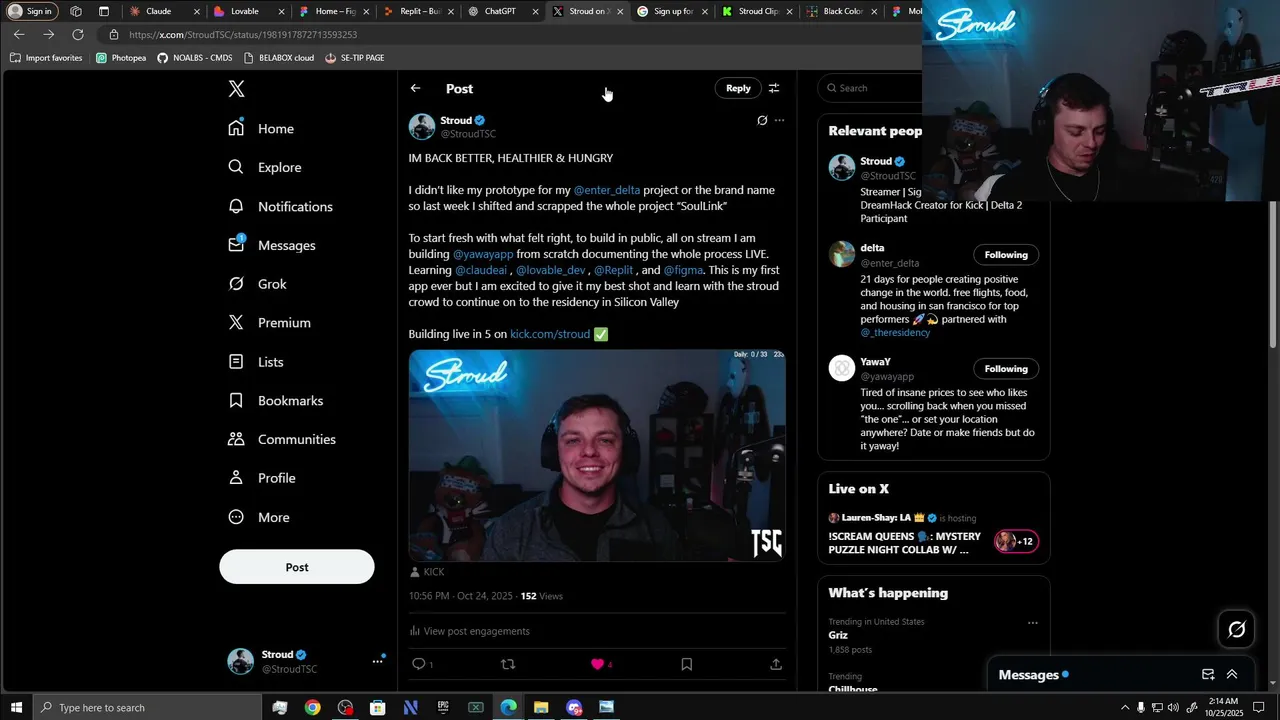Open Grok in X sidebar
This screenshot has height=720, width=1280.
[257, 284]
